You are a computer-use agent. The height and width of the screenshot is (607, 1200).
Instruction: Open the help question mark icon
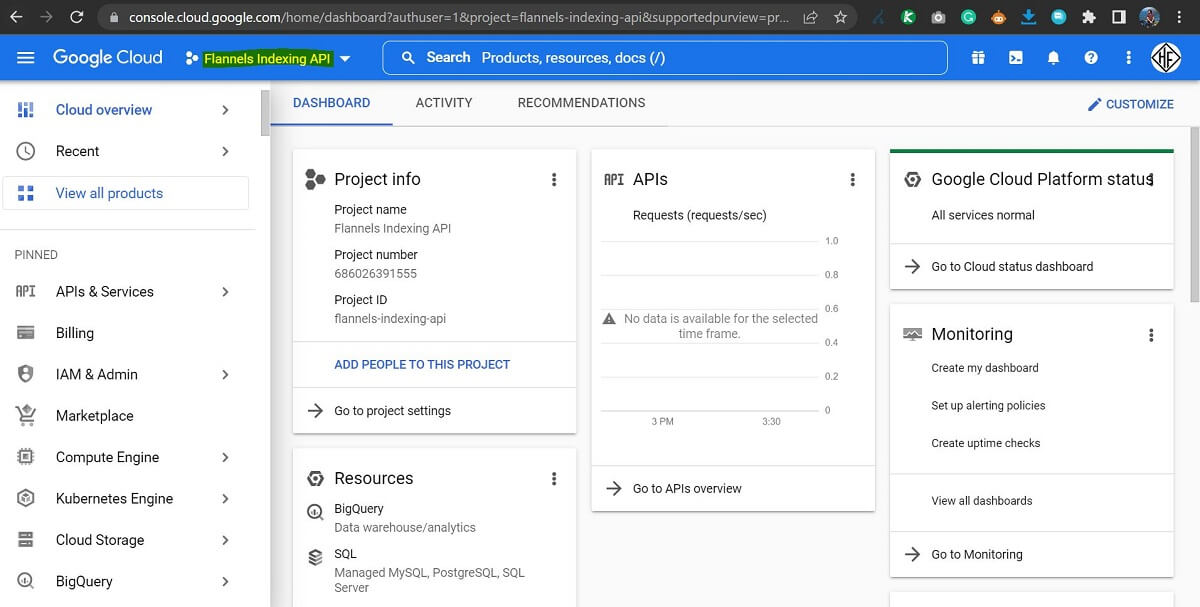point(1091,58)
